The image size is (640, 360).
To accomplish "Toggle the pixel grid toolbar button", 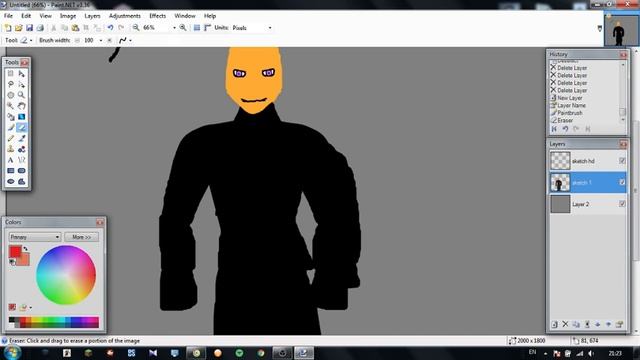I will click(197, 28).
